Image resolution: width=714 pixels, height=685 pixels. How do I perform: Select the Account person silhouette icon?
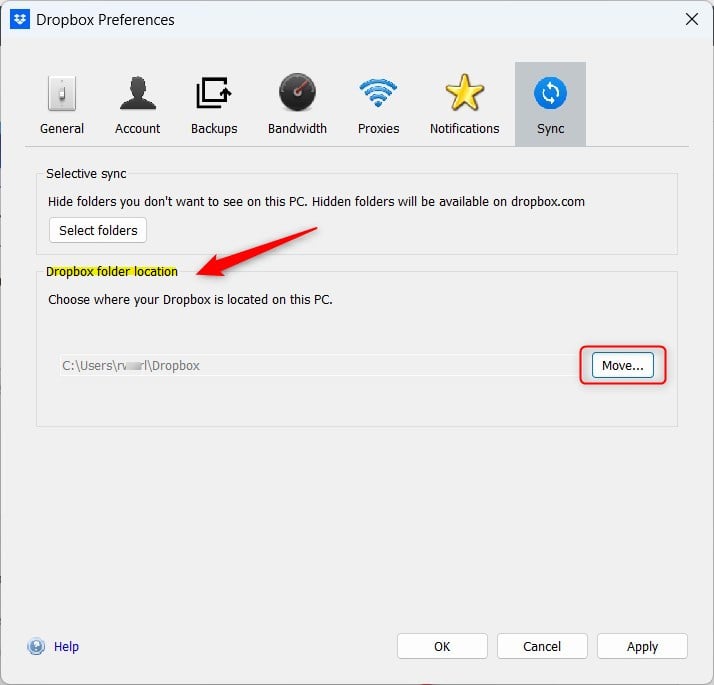coord(138,93)
